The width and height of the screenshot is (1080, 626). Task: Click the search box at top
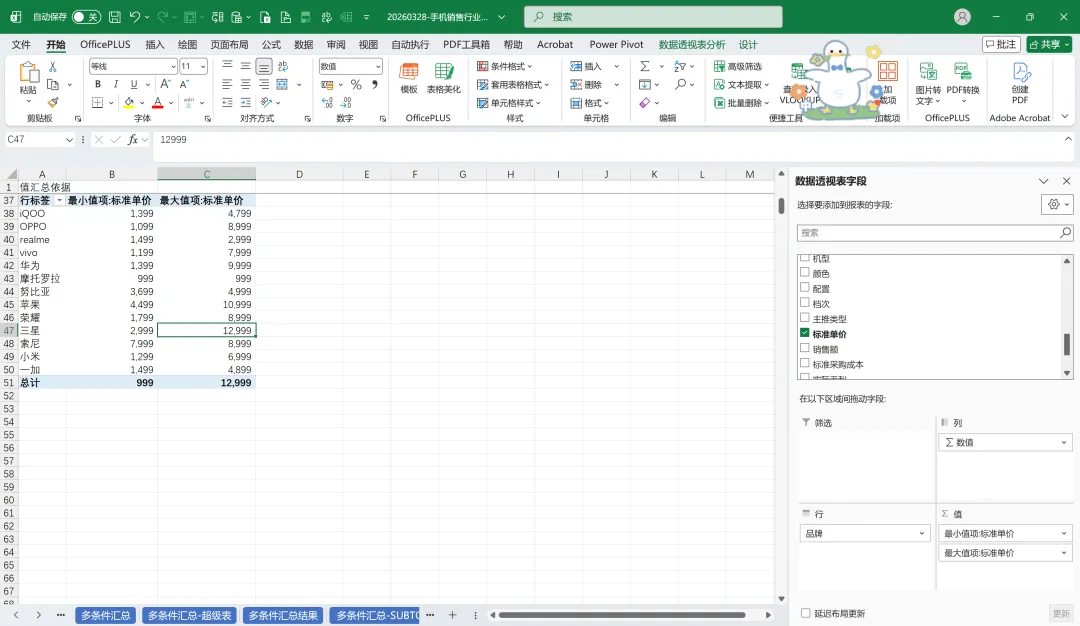click(x=653, y=17)
